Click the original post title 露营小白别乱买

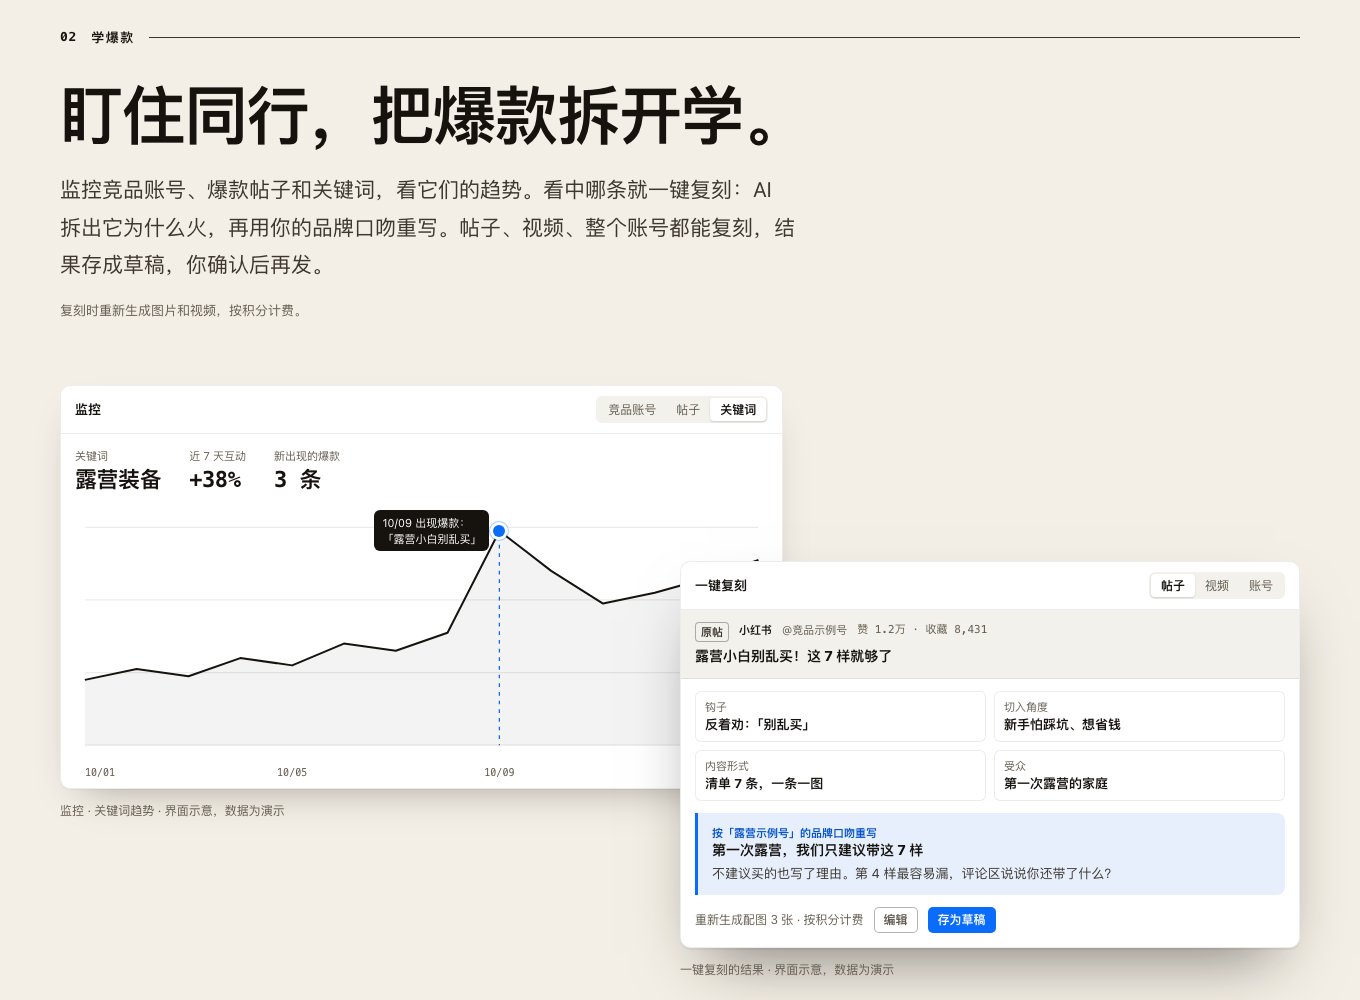pos(793,656)
